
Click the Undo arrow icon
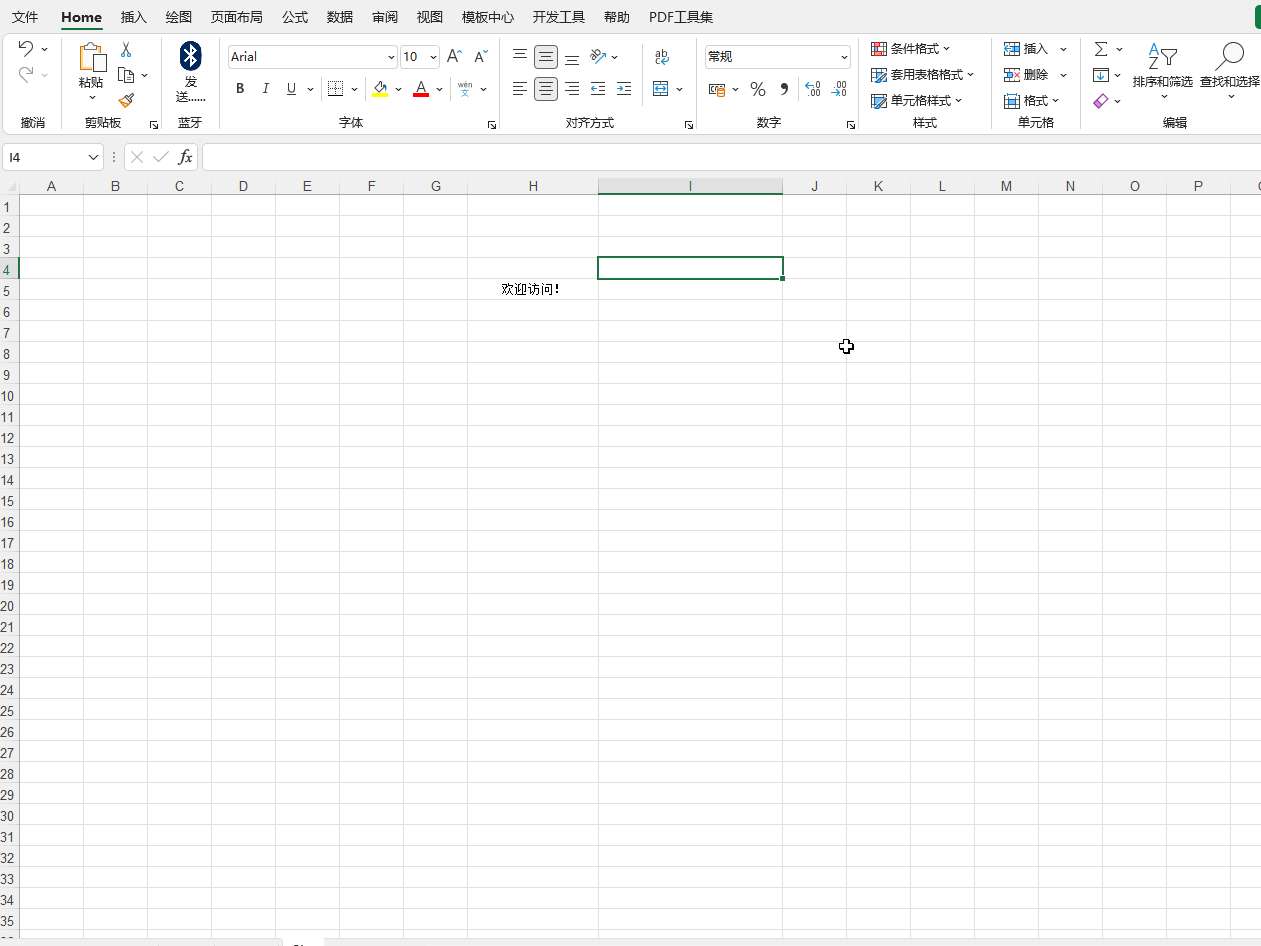point(27,48)
